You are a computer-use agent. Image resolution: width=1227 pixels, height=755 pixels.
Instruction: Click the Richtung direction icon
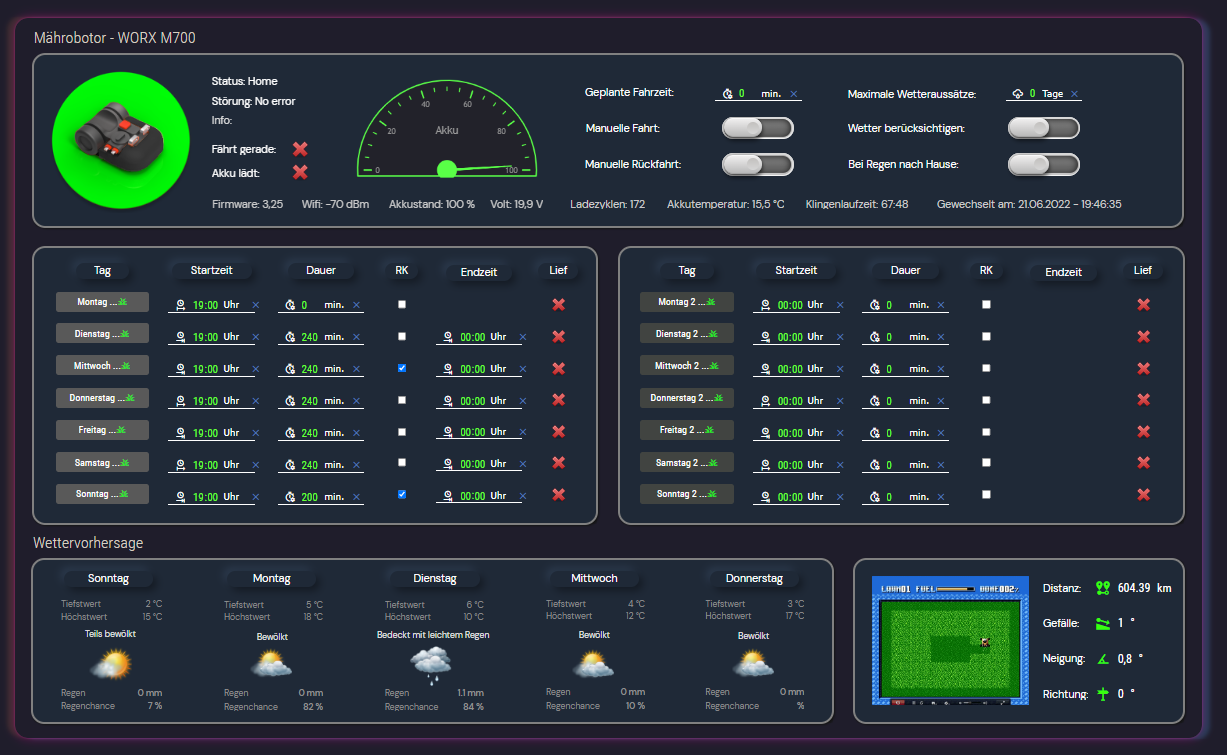(1103, 693)
